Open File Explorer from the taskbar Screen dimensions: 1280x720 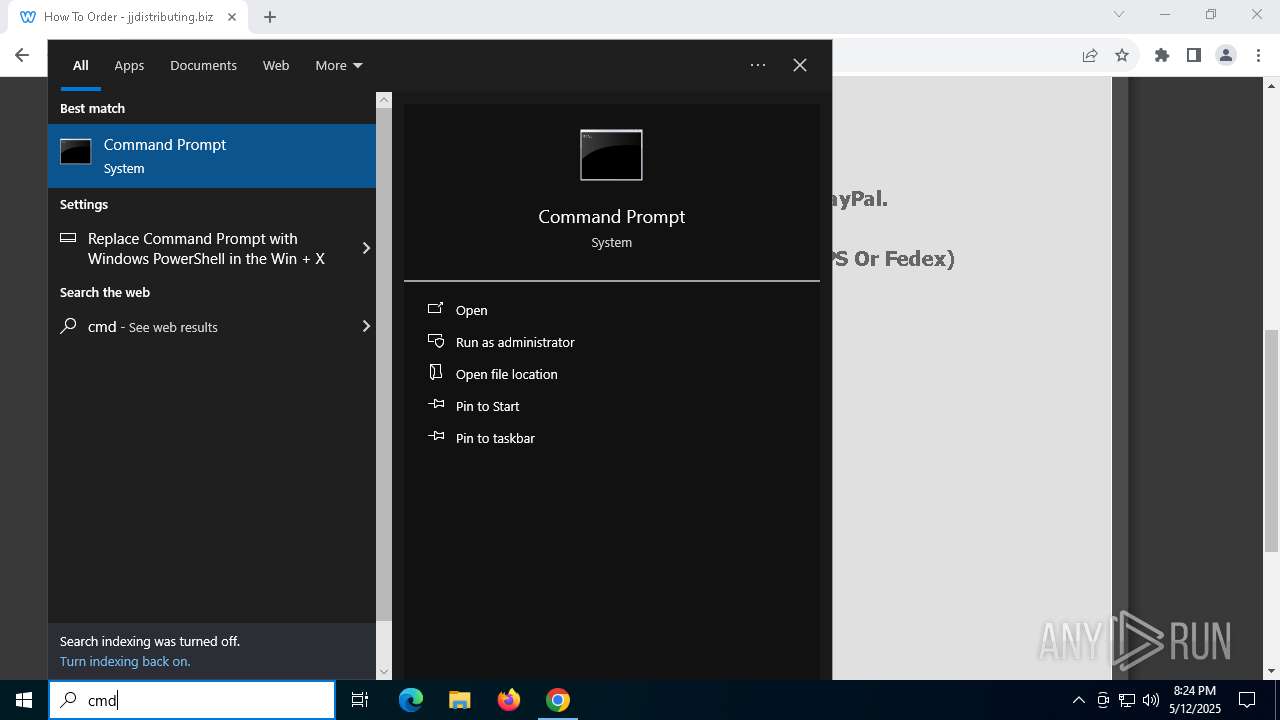coord(459,700)
